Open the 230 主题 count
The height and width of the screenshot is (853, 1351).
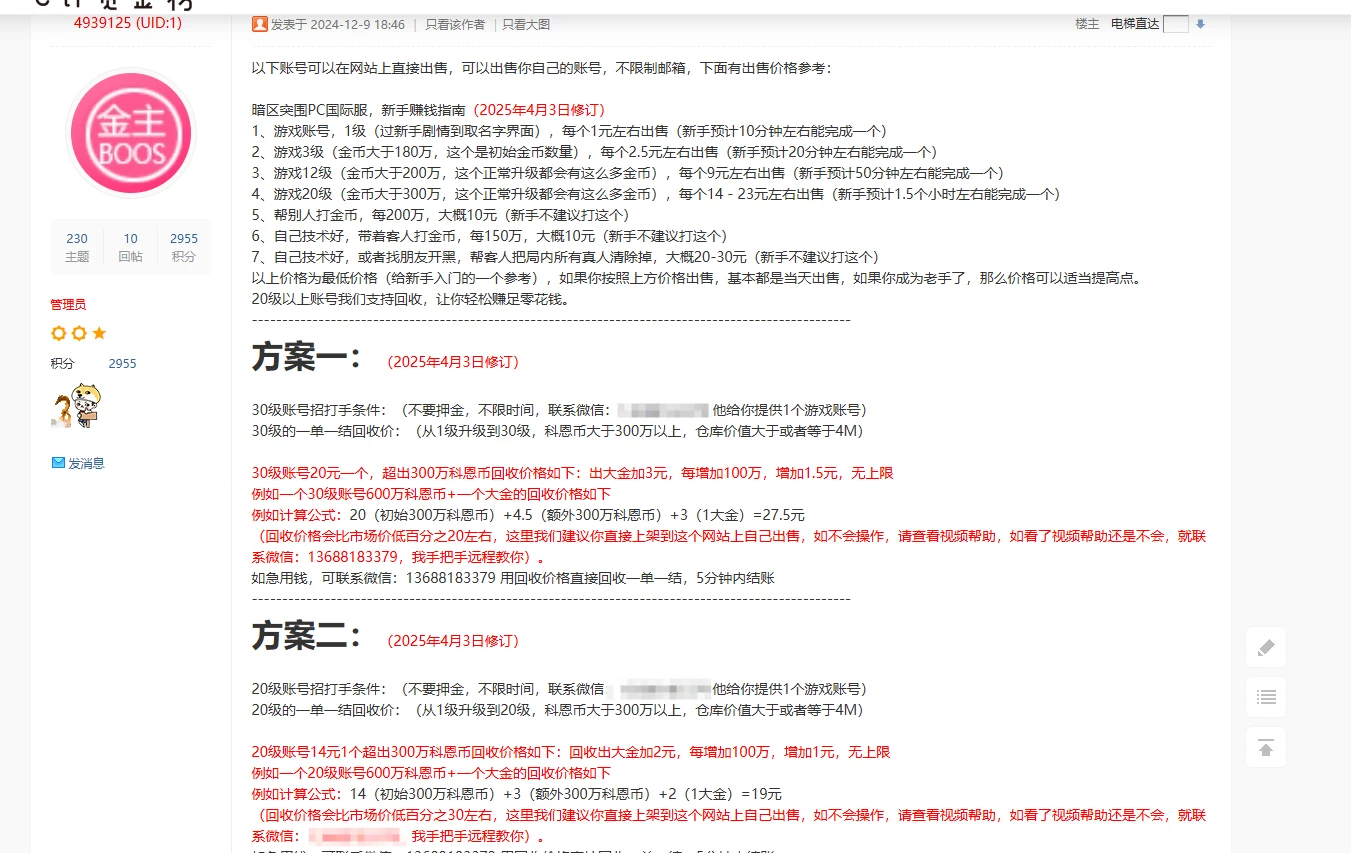click(77, 247)
